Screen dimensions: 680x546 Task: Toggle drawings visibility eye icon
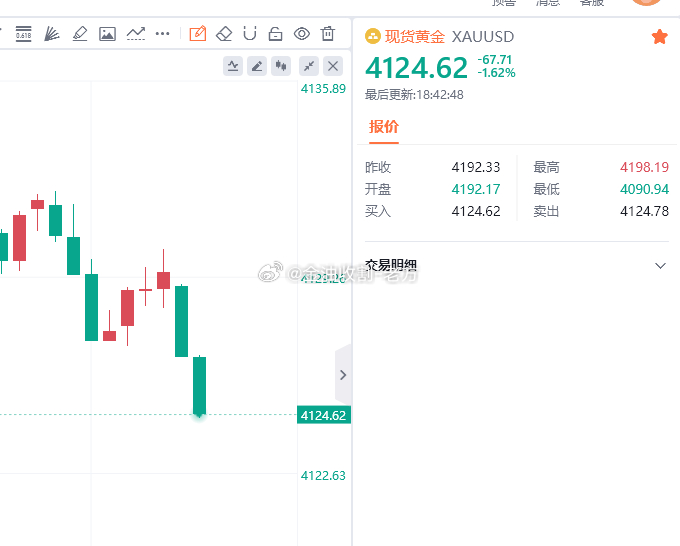pos(302,33)
